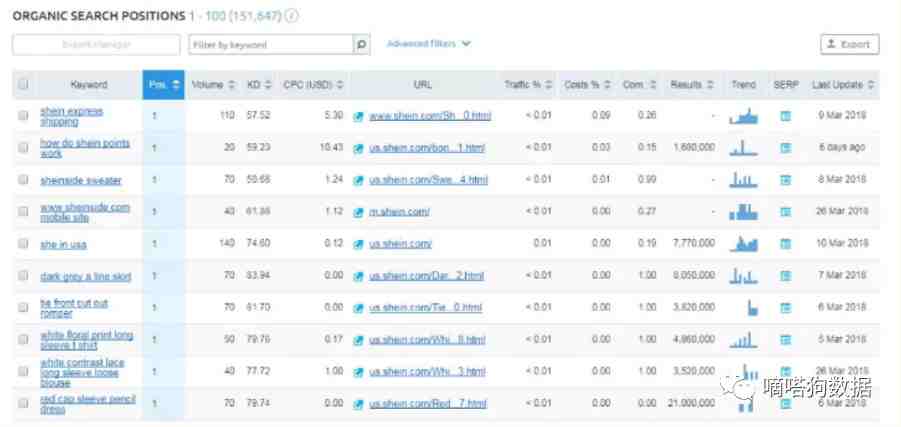Viewport: 901px width, 427px height.
Task: Open external link icon for red cap sleeve pencil dress
Action: pyautogui.click(x=359, y=404)
